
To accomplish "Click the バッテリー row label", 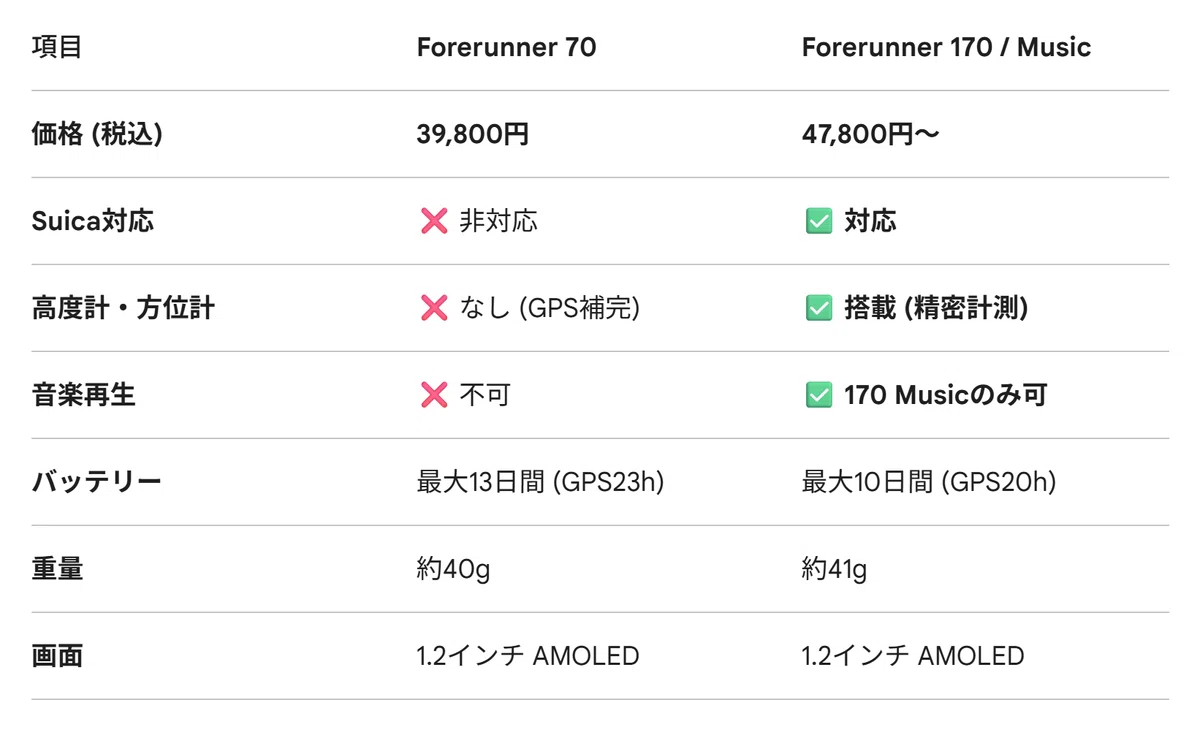I will [96, 482].
